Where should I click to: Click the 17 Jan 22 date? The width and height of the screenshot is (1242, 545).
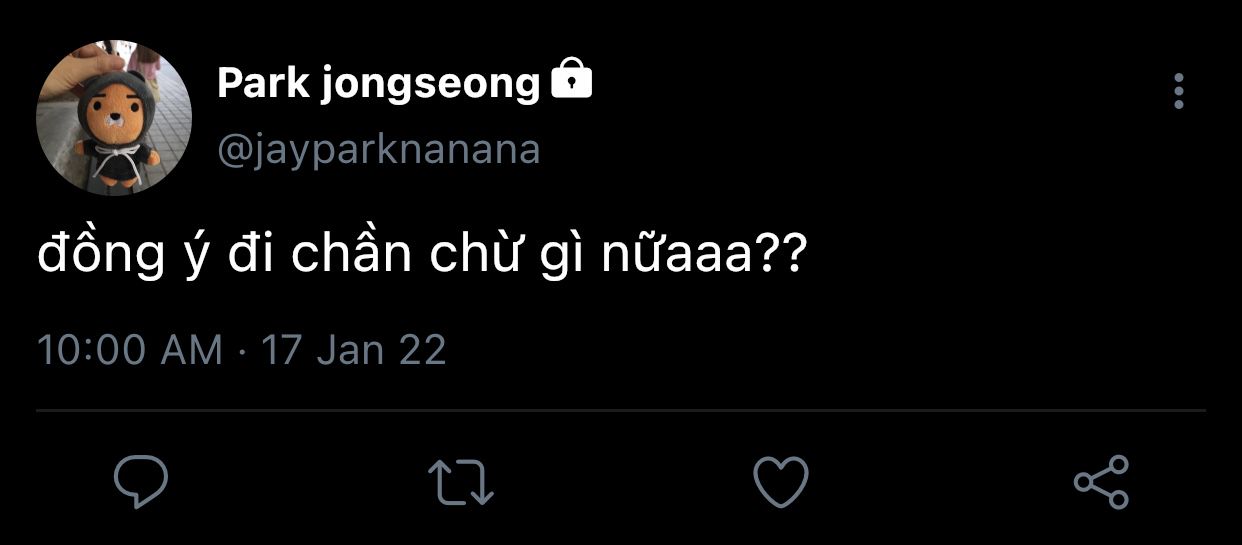click(353, 351)
